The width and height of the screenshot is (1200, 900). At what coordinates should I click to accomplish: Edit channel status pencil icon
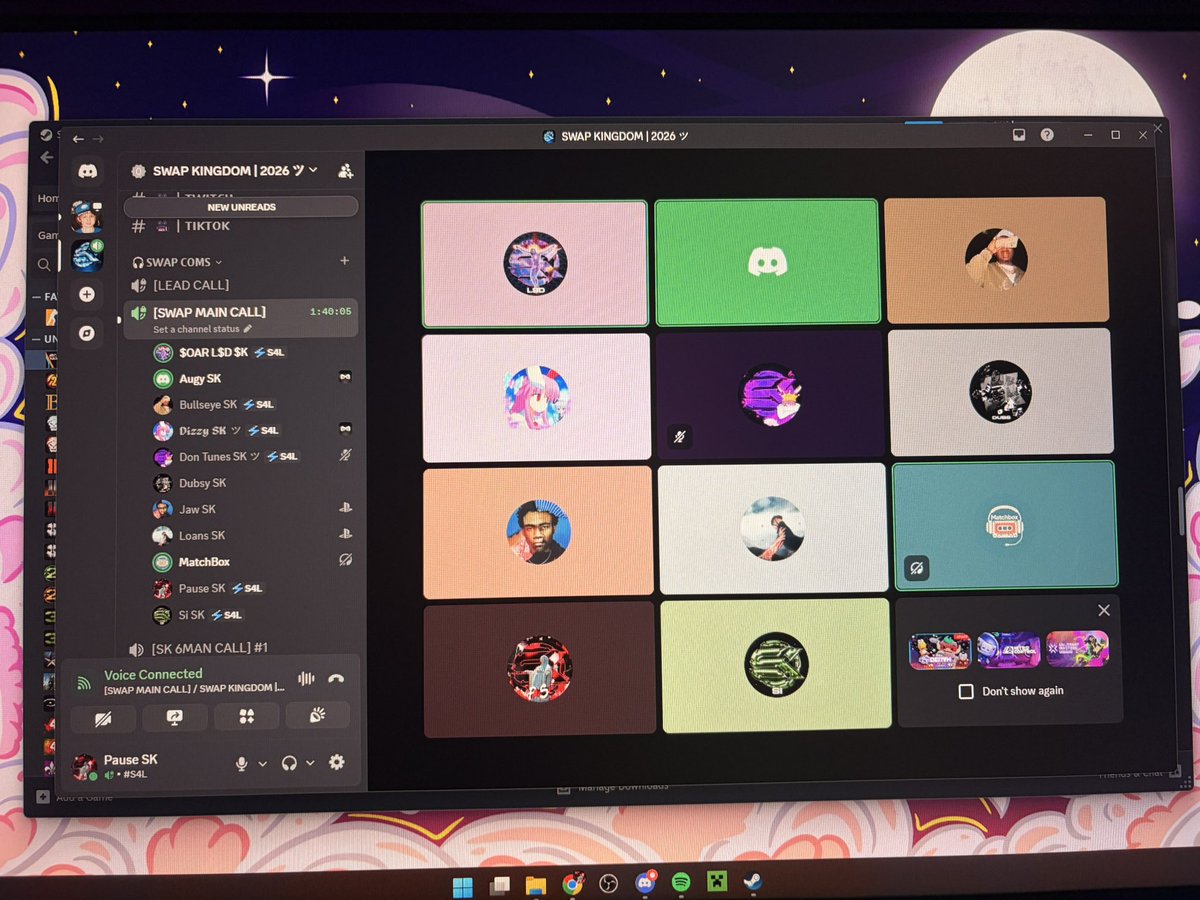(248, 328)
